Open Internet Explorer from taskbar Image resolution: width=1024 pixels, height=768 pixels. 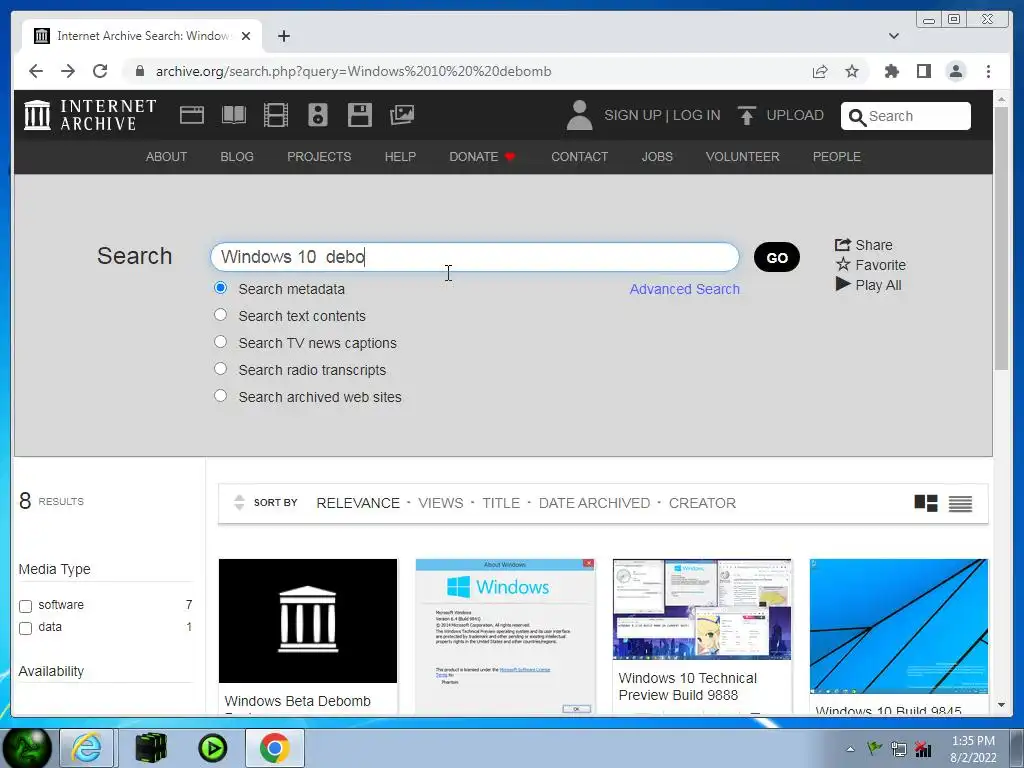click(x=87, y=748)
